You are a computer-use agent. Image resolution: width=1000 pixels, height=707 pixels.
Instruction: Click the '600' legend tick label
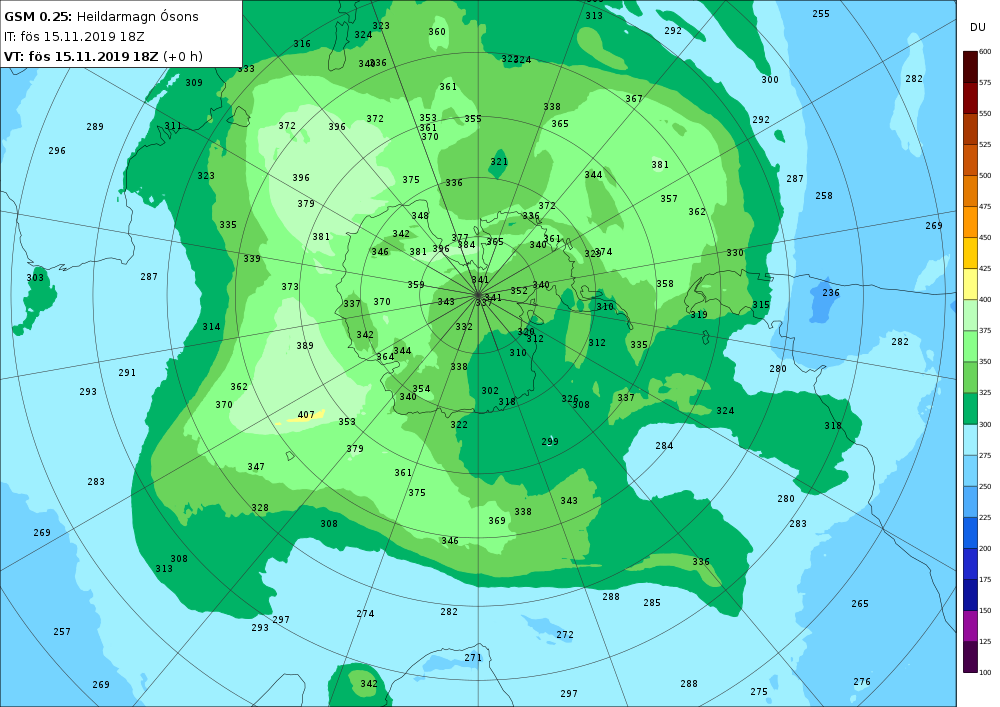coord(985,52)
